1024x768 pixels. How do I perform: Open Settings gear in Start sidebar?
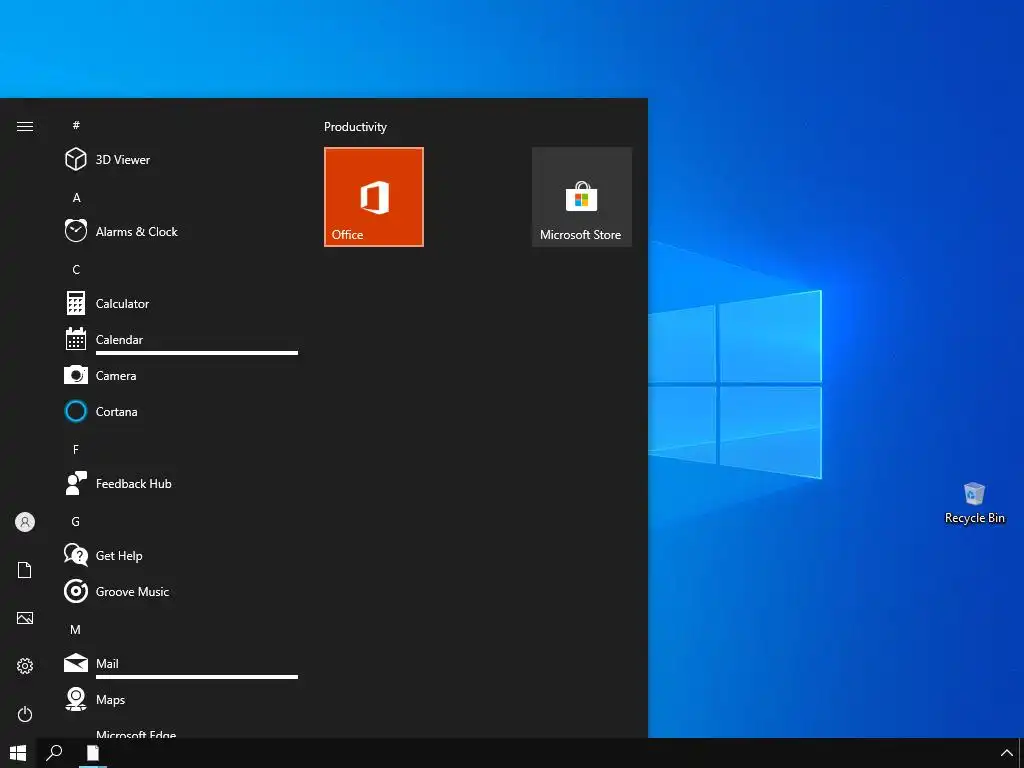(x=25, y=666)
